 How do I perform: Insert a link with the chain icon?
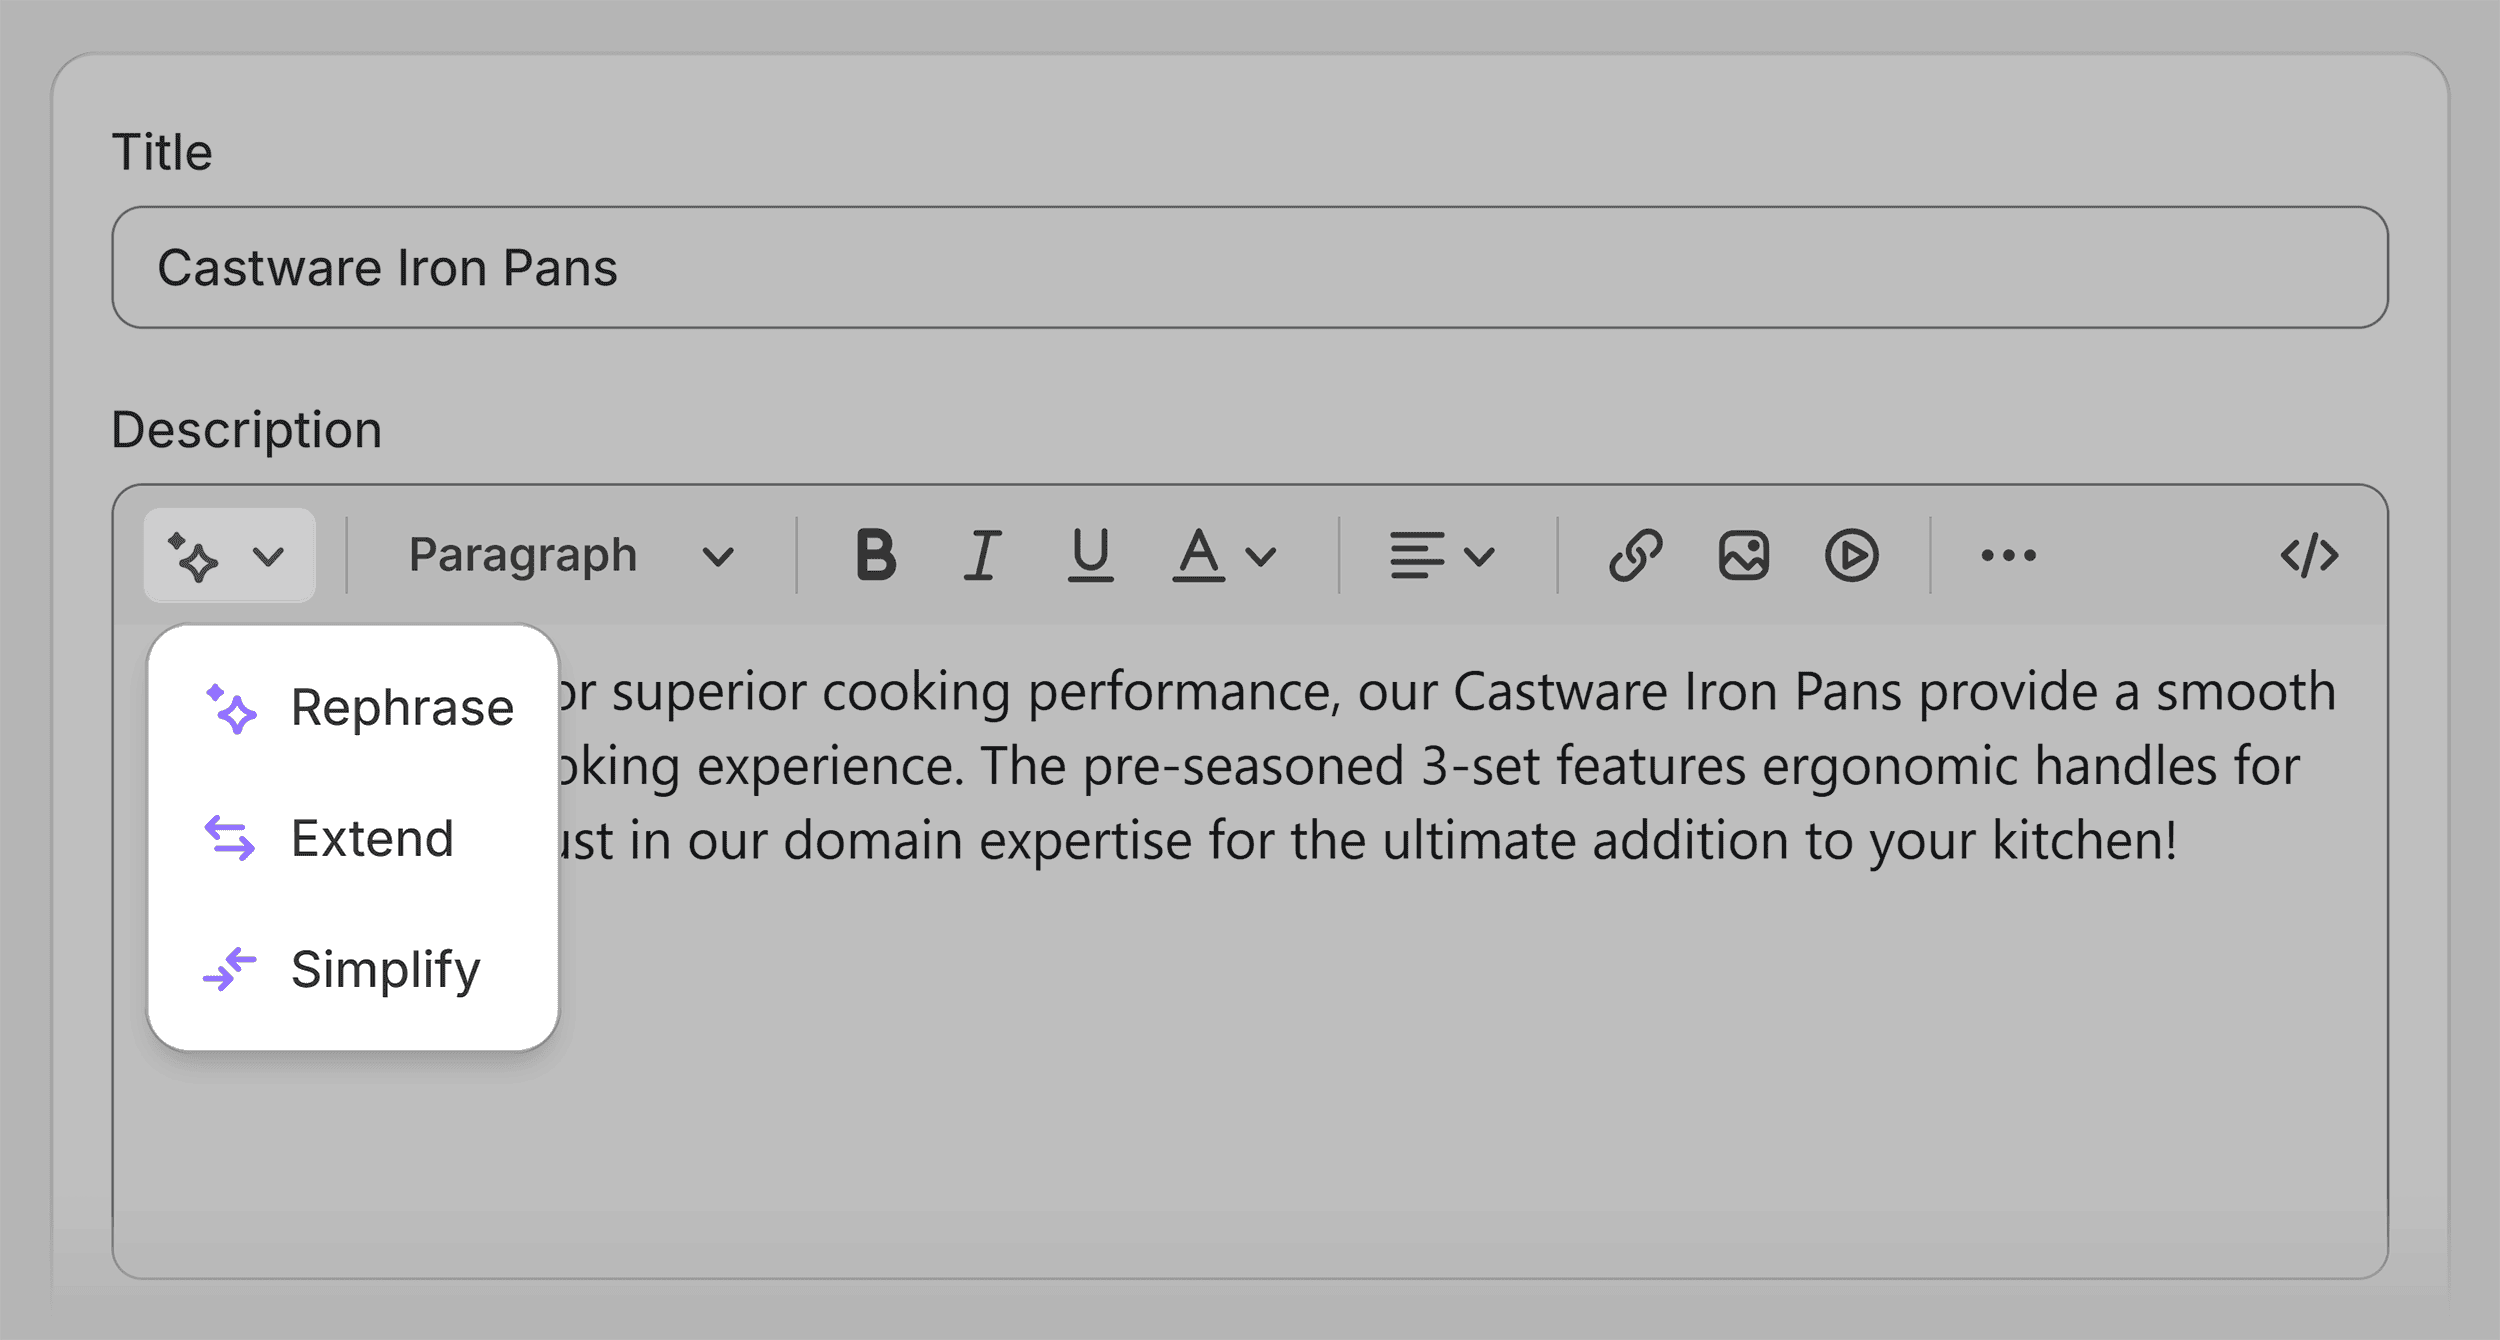tap(1635, 555)
